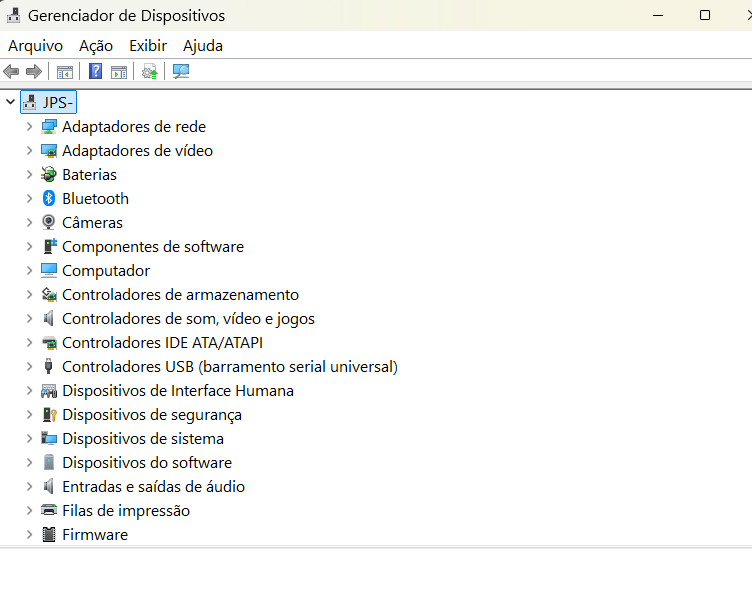Click the Baterias battery icon
Screen dimensions: 752x605
click(48, 175)
